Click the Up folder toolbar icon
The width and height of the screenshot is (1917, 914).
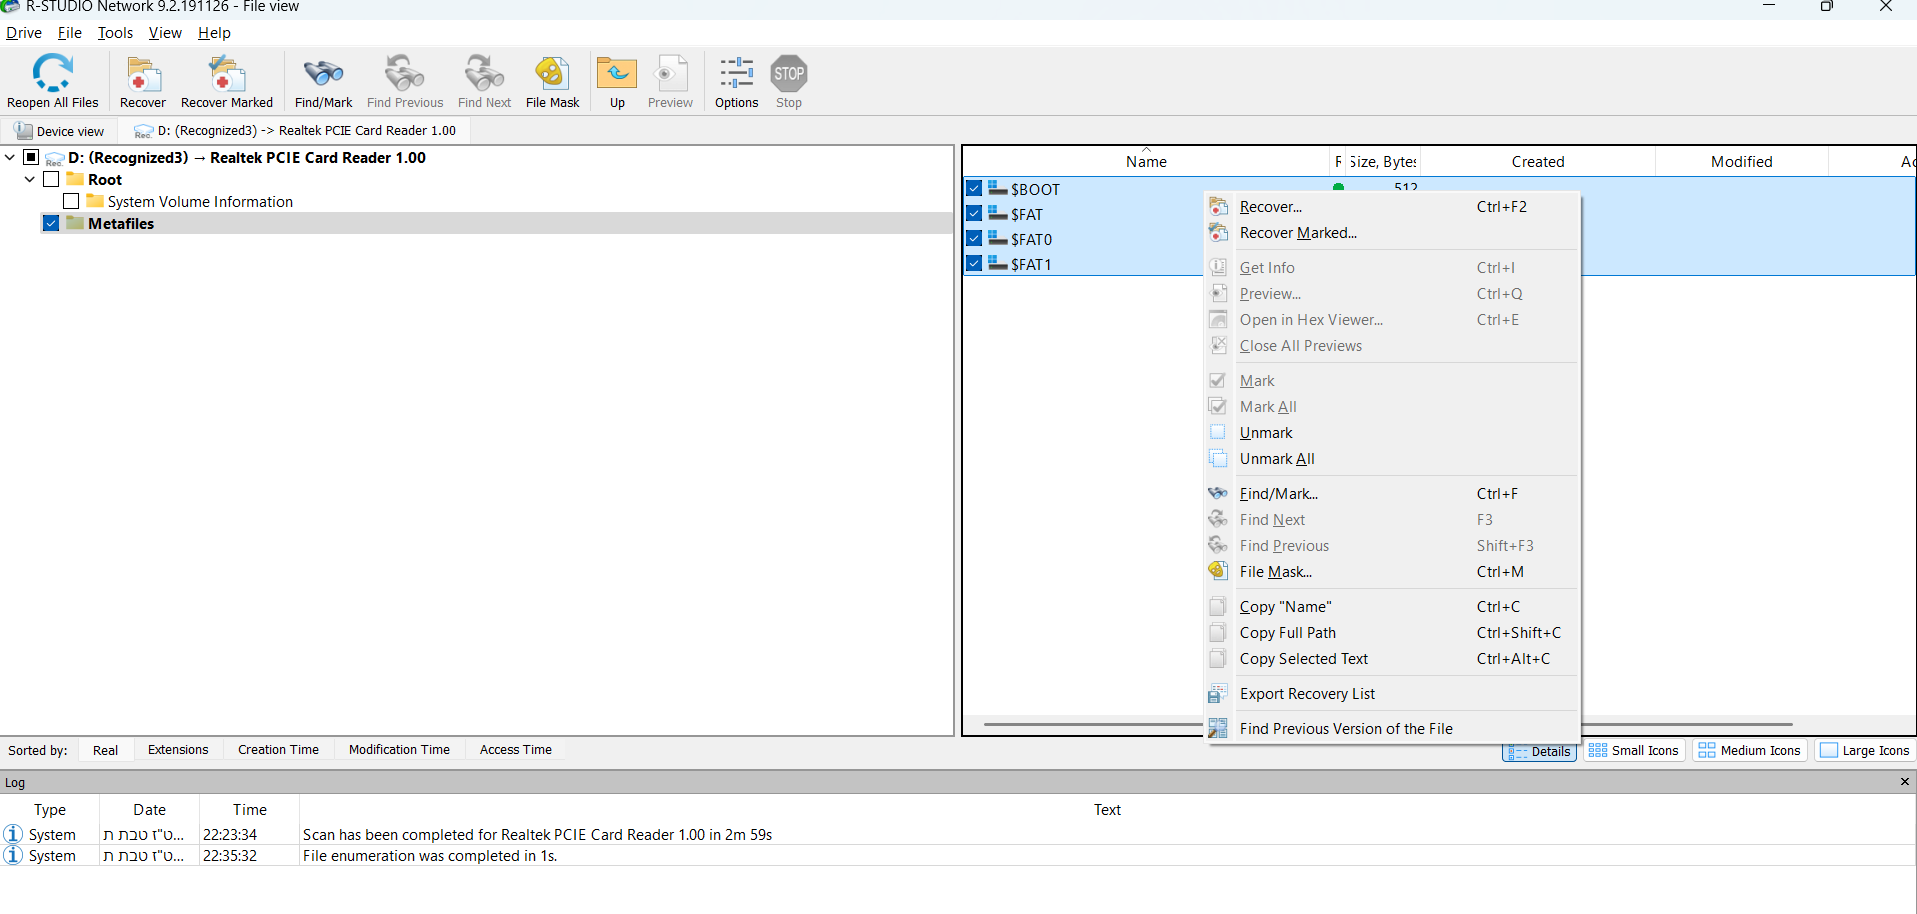(x=617, y=74)
